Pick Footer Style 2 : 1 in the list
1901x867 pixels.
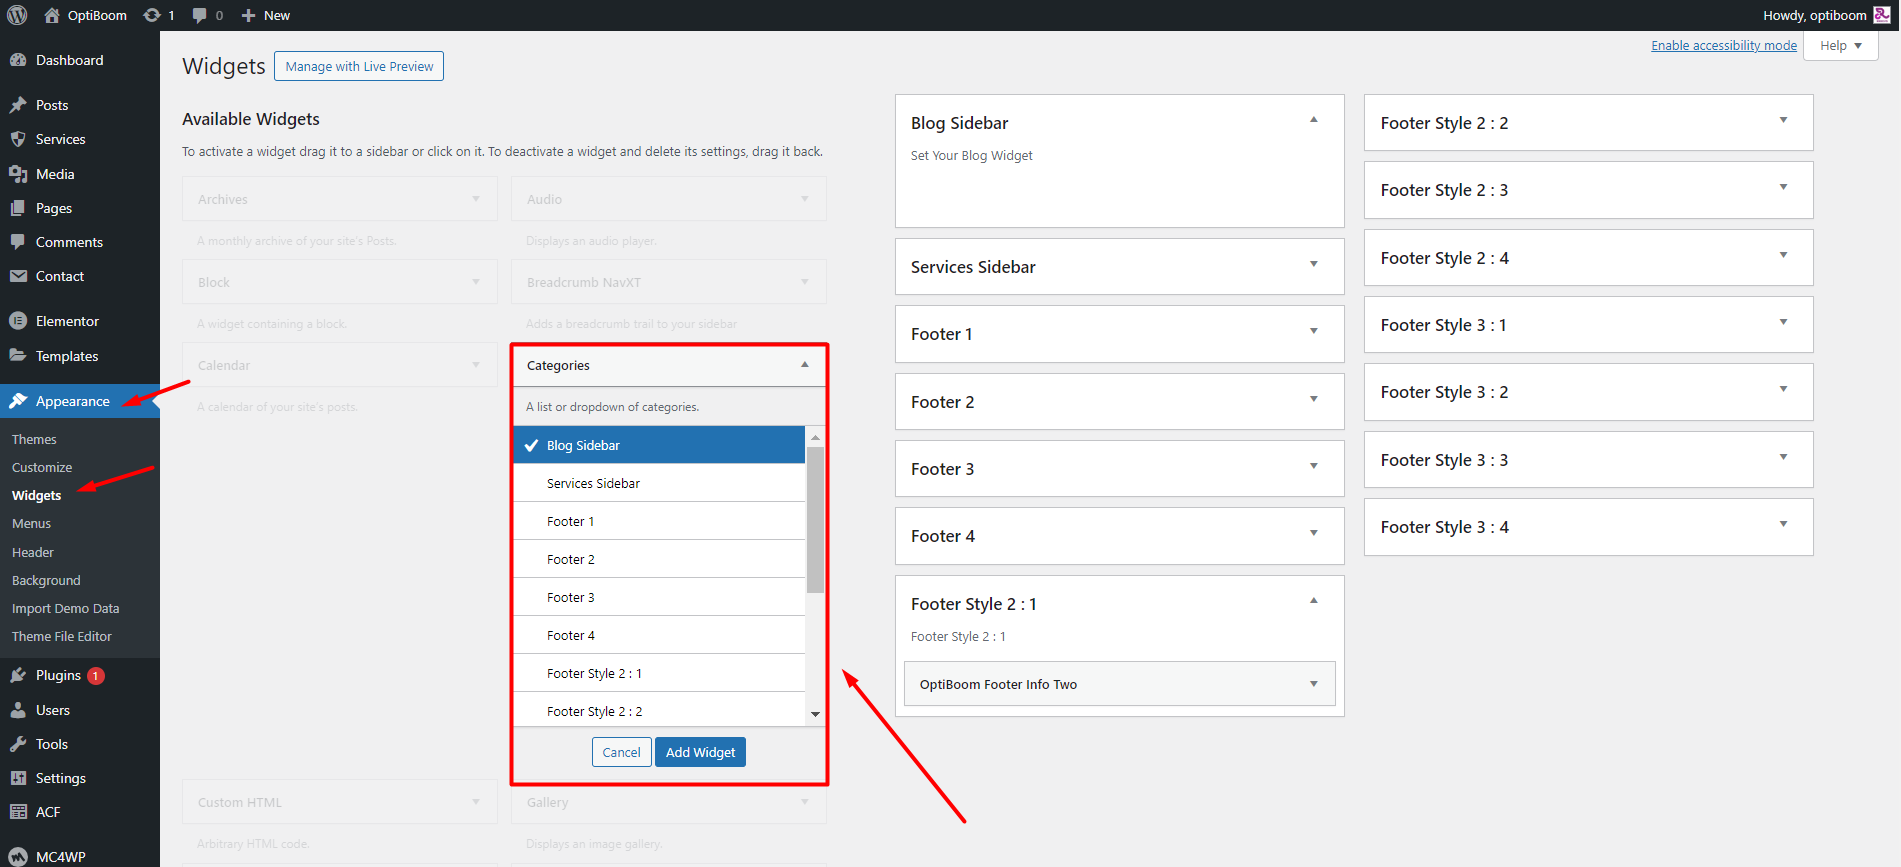click(659, 673)
